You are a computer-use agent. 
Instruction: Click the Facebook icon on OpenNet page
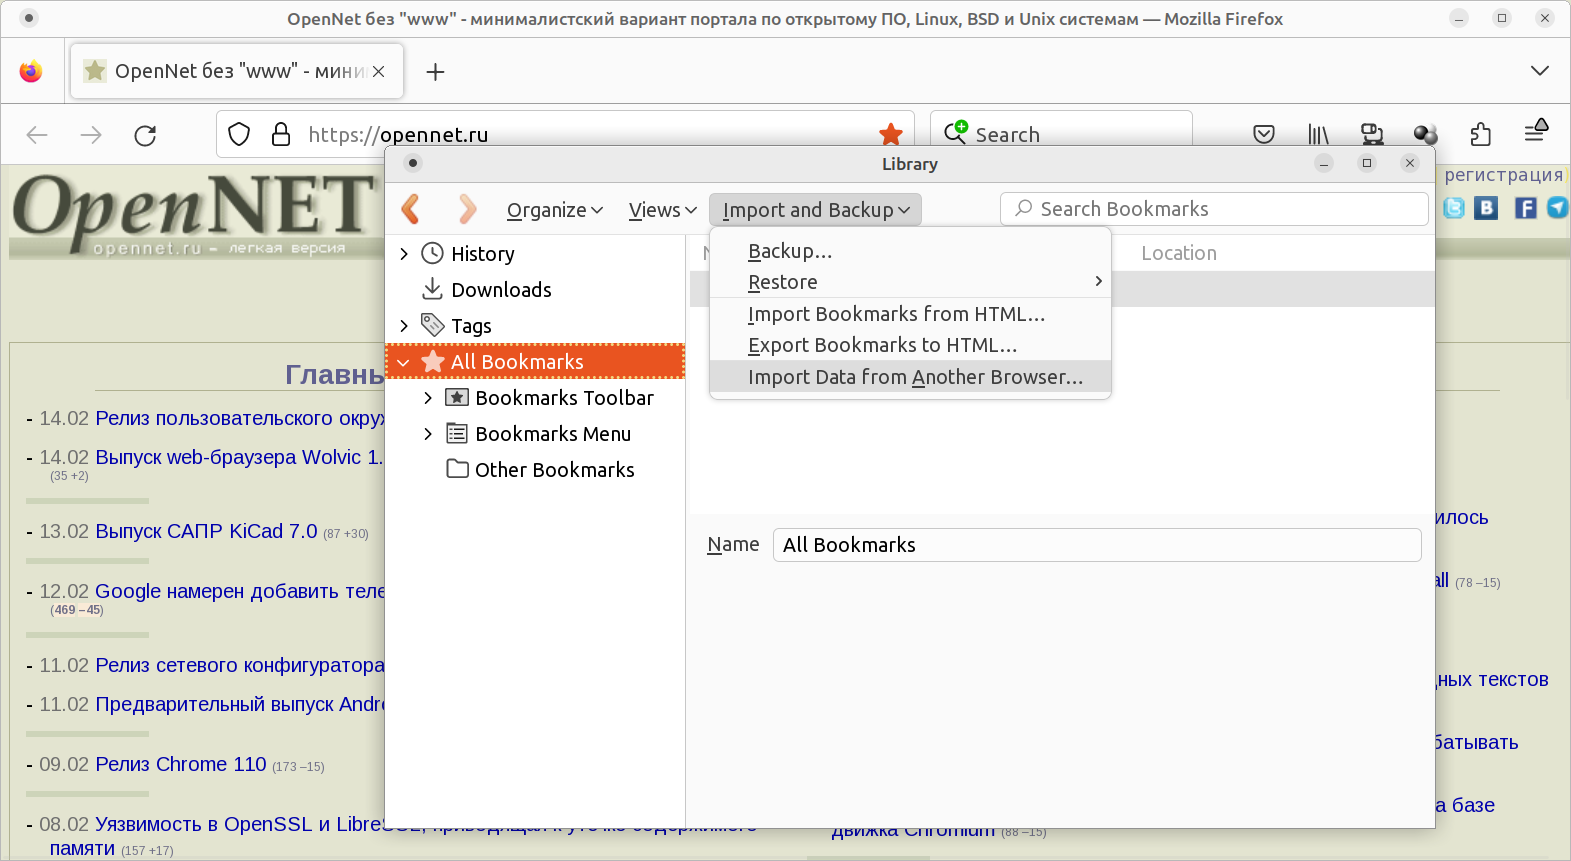(x=1525, y=208)
